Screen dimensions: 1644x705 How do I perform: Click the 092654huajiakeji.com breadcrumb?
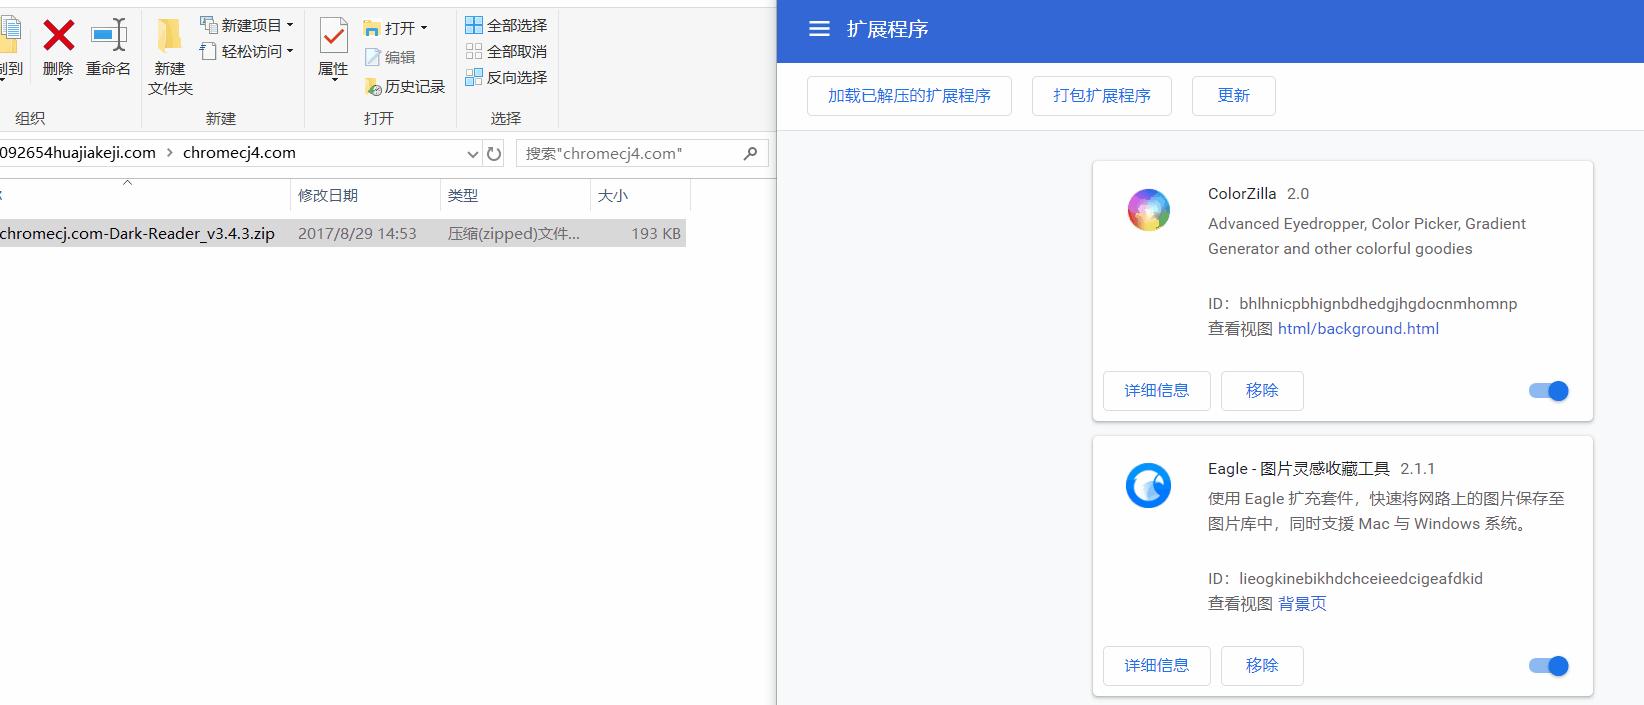point(78,153)
